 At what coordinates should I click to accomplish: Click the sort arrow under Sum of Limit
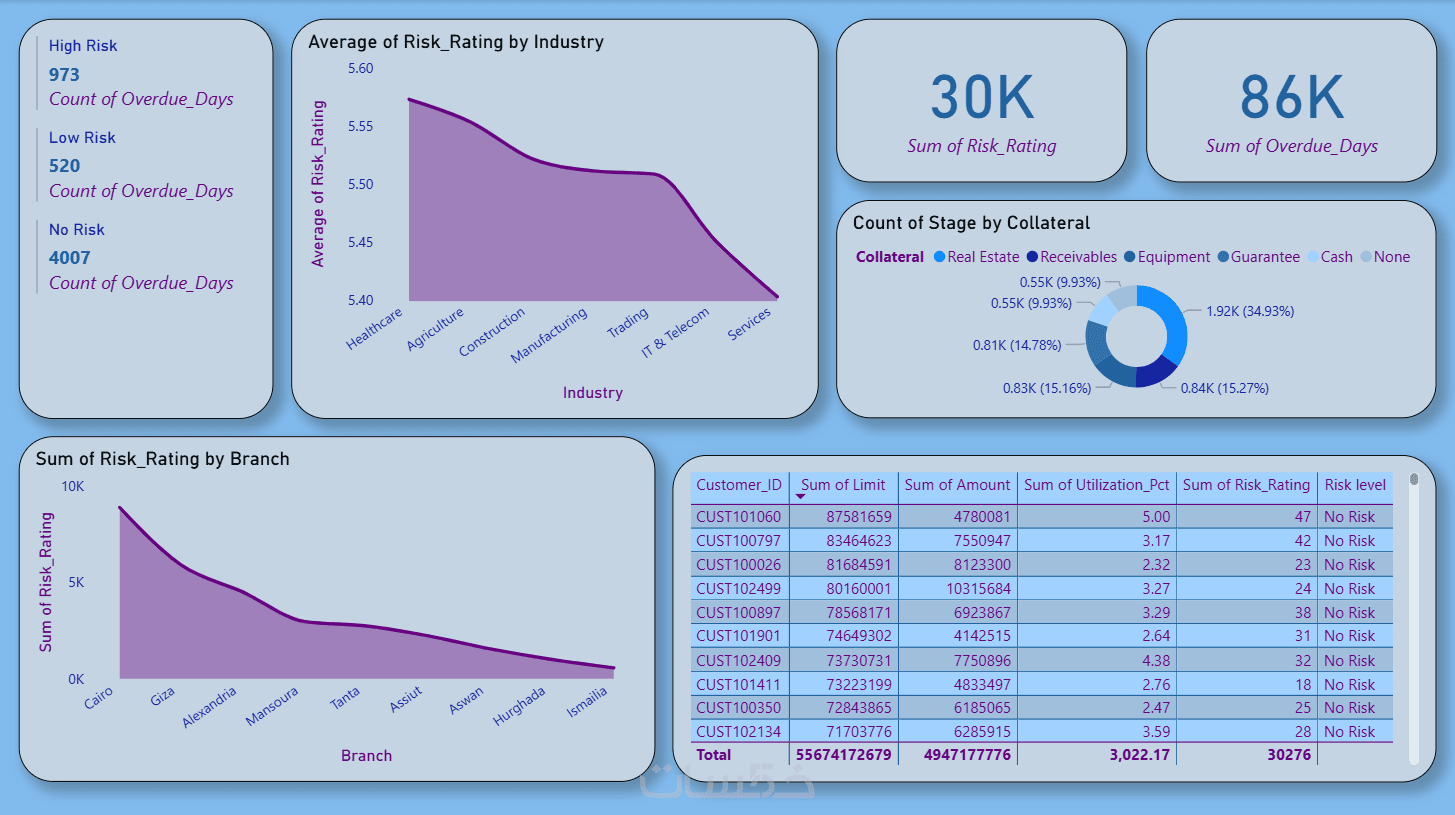pos(800,497)
